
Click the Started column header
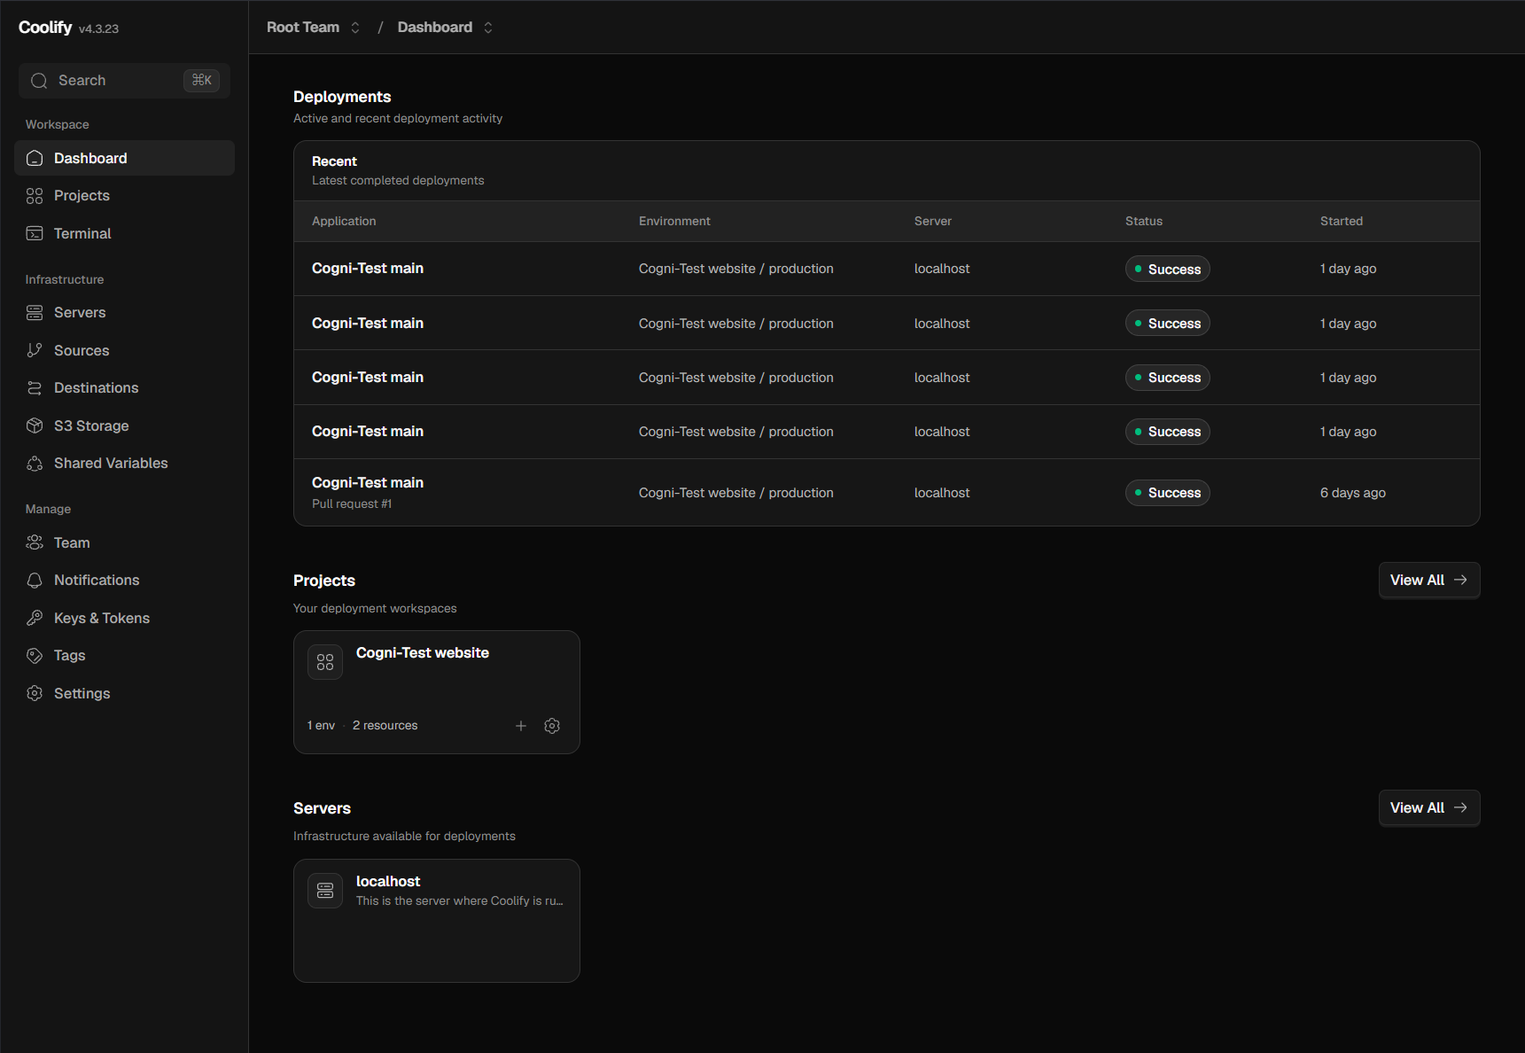1341,221
